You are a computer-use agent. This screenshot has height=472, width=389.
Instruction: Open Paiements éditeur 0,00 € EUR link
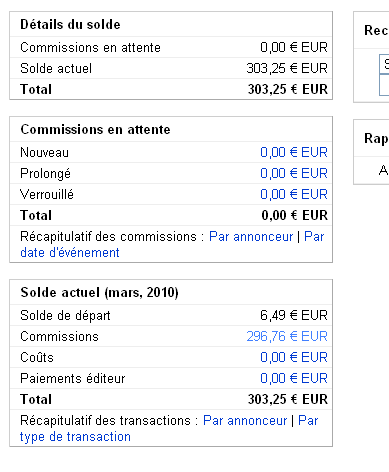pos(294,378)
